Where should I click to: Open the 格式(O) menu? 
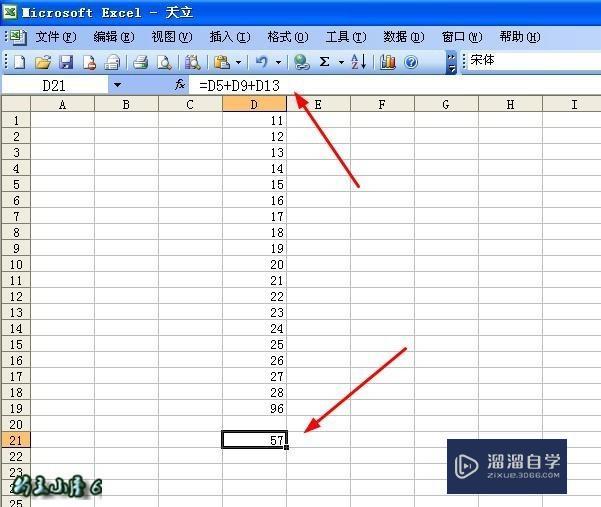coord(288,37)
